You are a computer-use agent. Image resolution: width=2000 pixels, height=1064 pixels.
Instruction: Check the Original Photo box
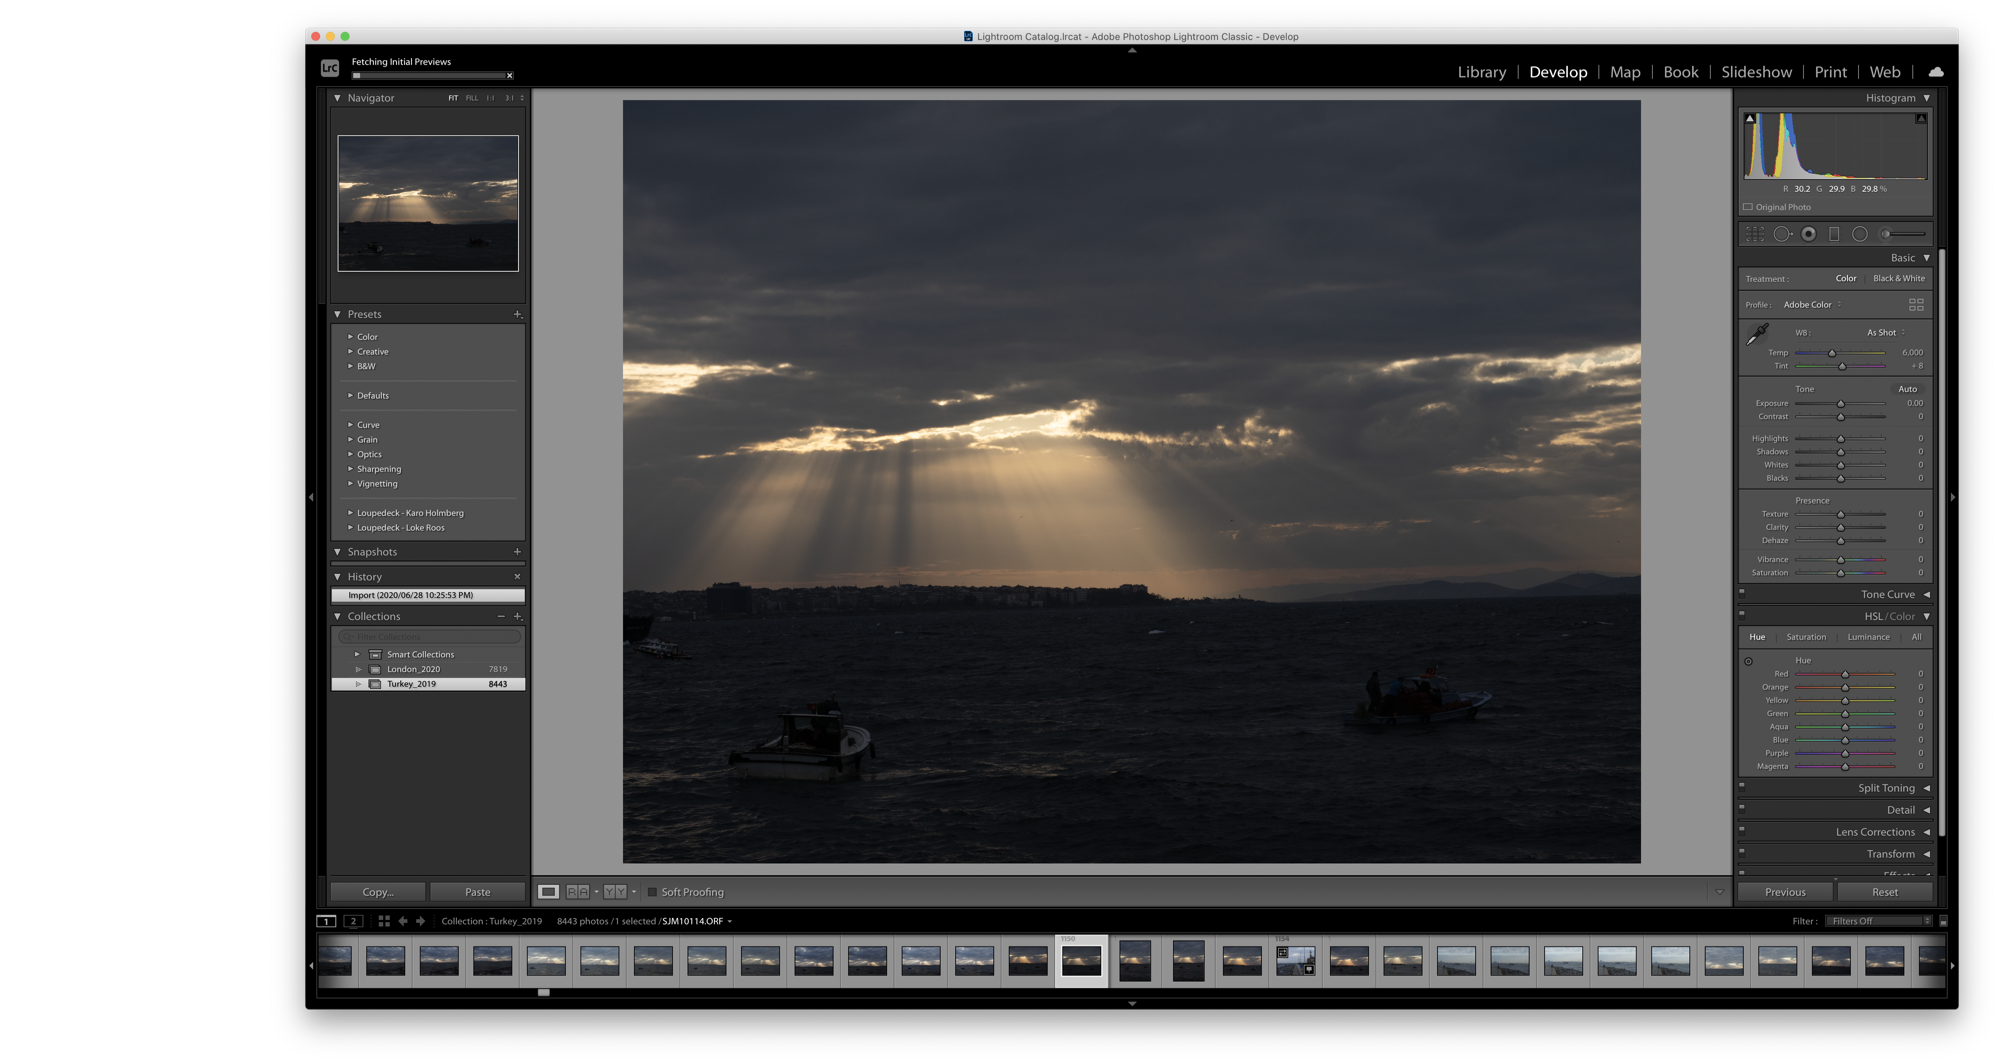pyautogui.click(x=1748, y=207)
